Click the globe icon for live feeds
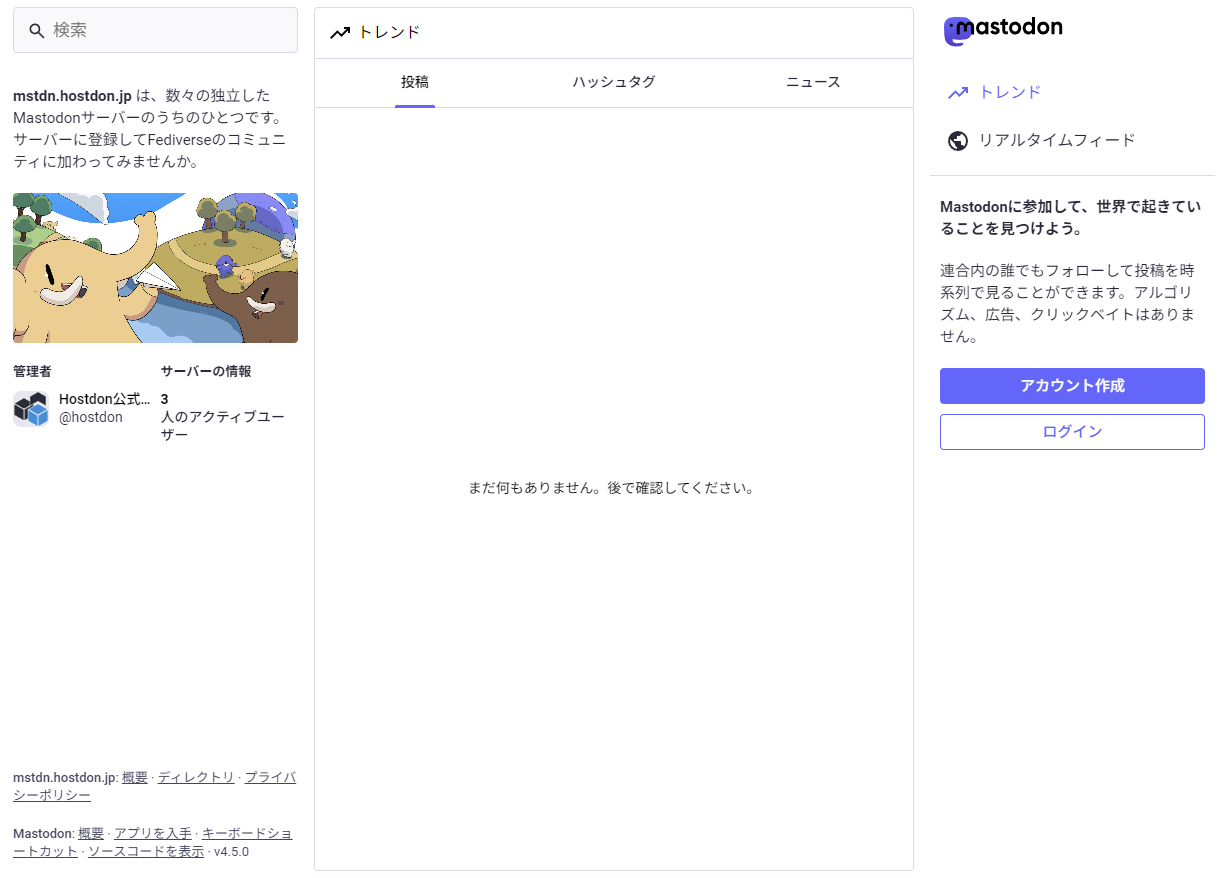The height and width of the screenshot is (878, 1219). click(x=958, y=141)
